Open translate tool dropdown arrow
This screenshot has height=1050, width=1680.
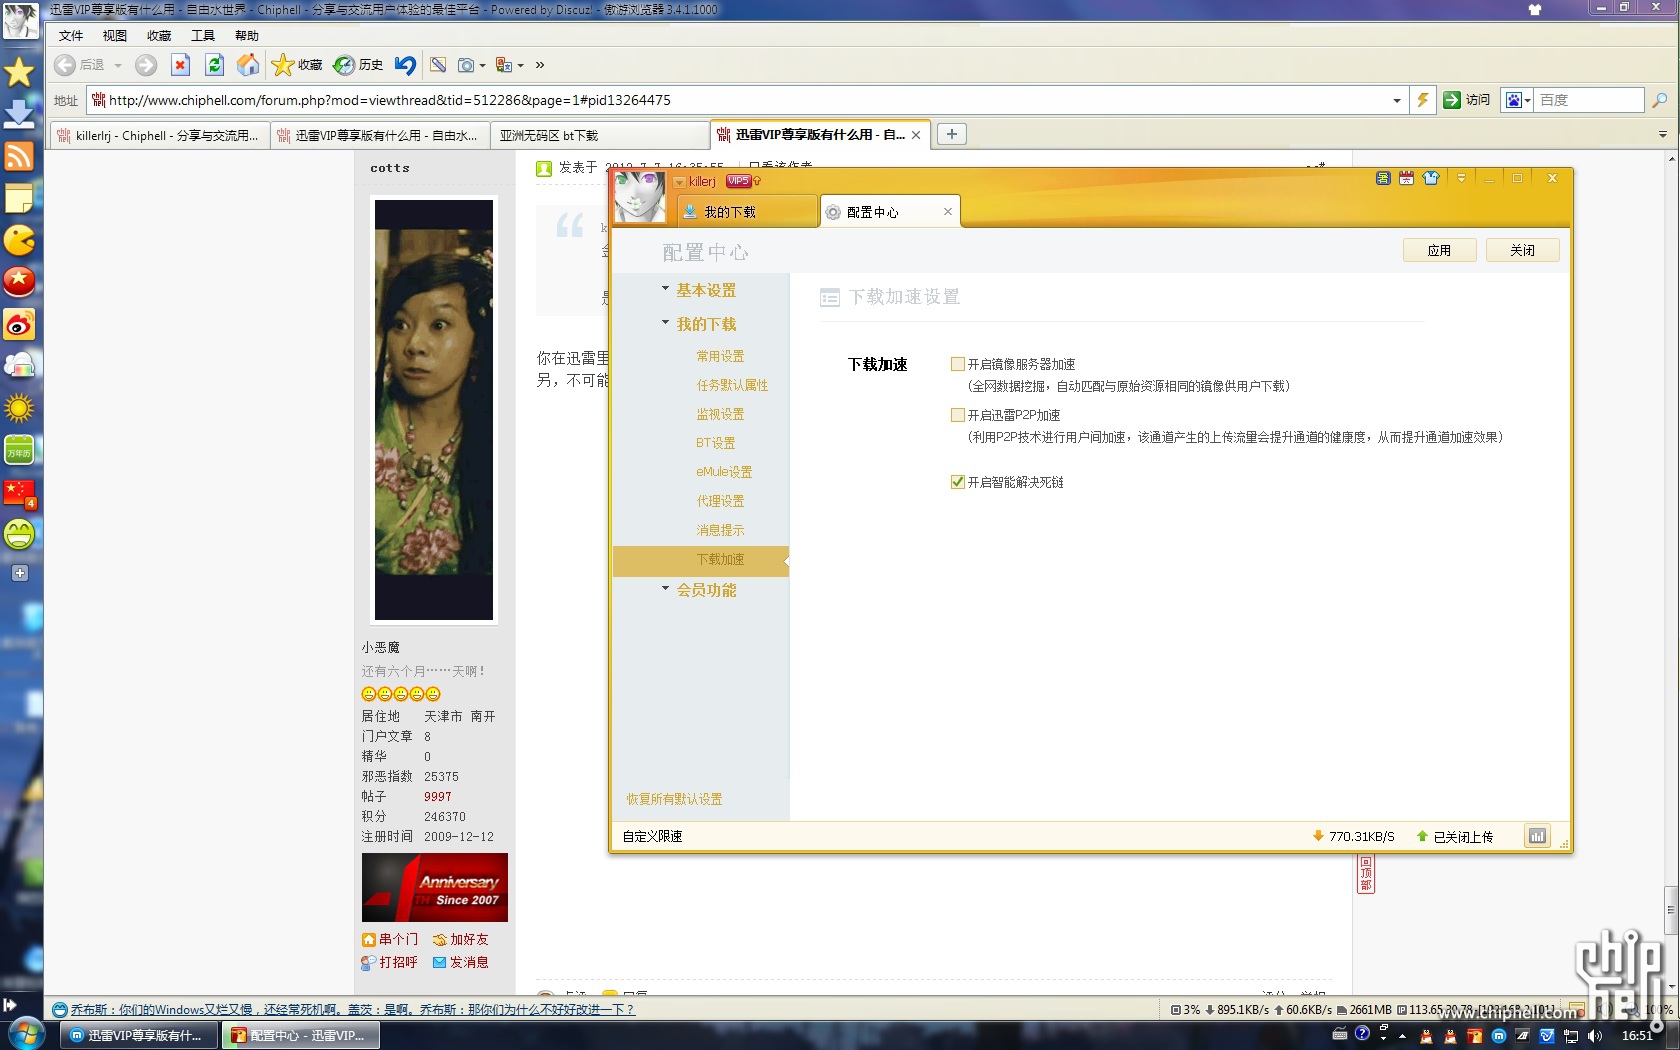521,66
